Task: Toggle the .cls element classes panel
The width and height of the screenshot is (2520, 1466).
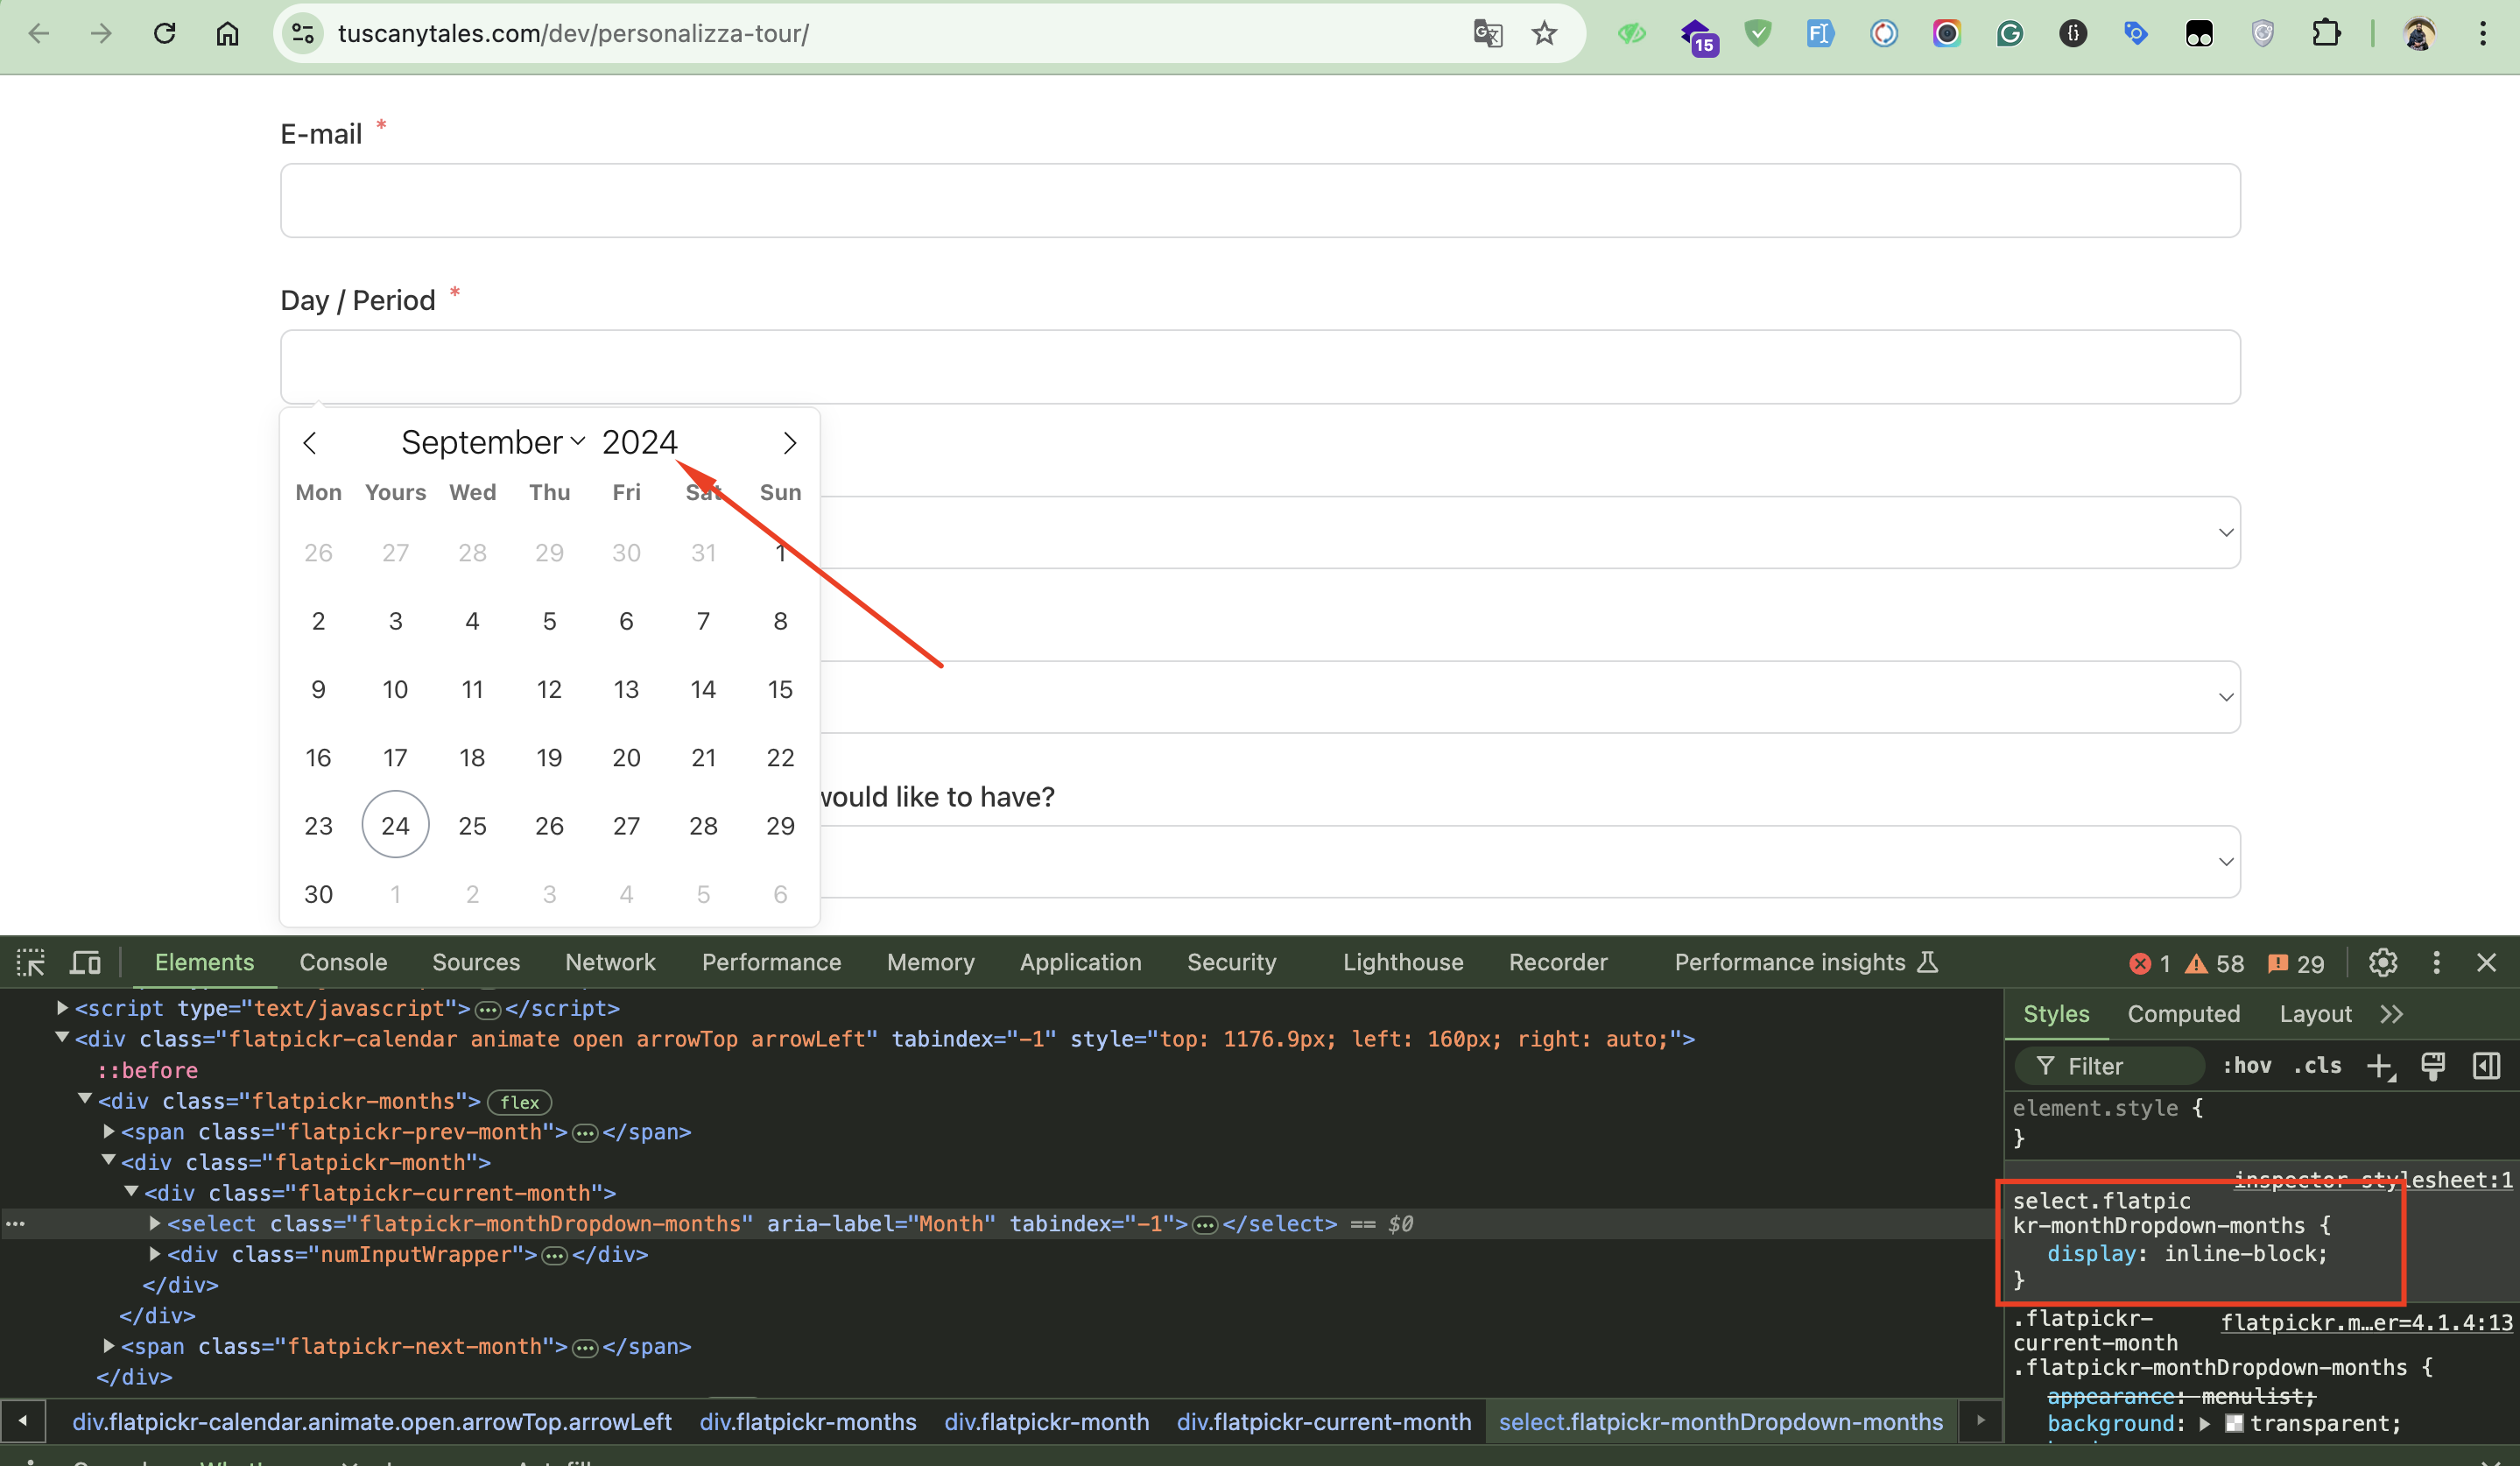Action: point(2317,1066)
